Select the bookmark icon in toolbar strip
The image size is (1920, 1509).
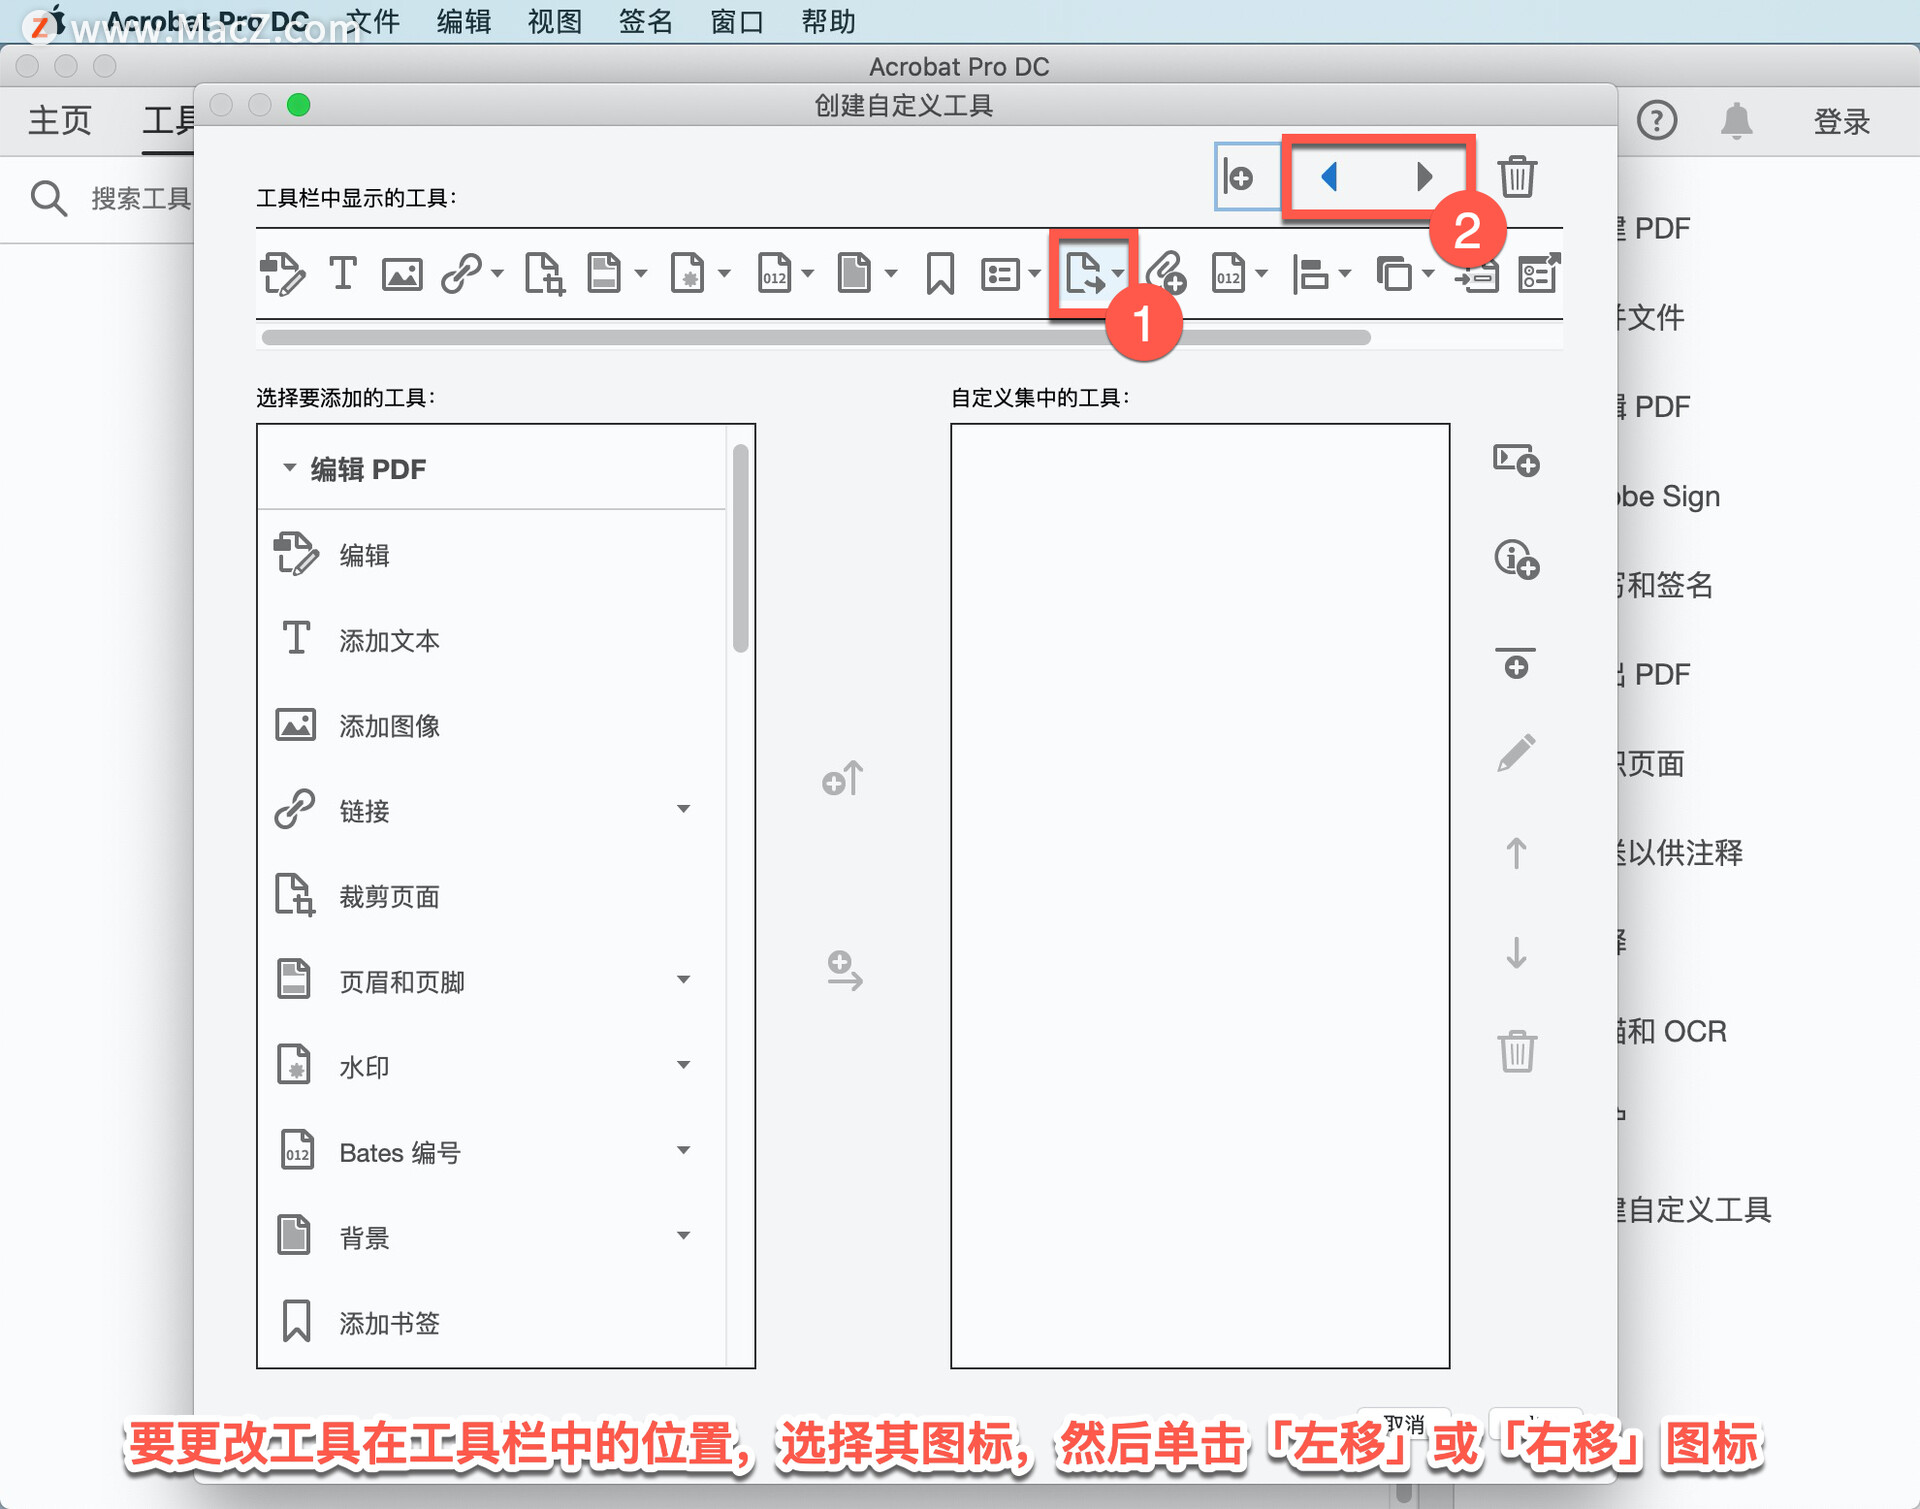[940, 274]
